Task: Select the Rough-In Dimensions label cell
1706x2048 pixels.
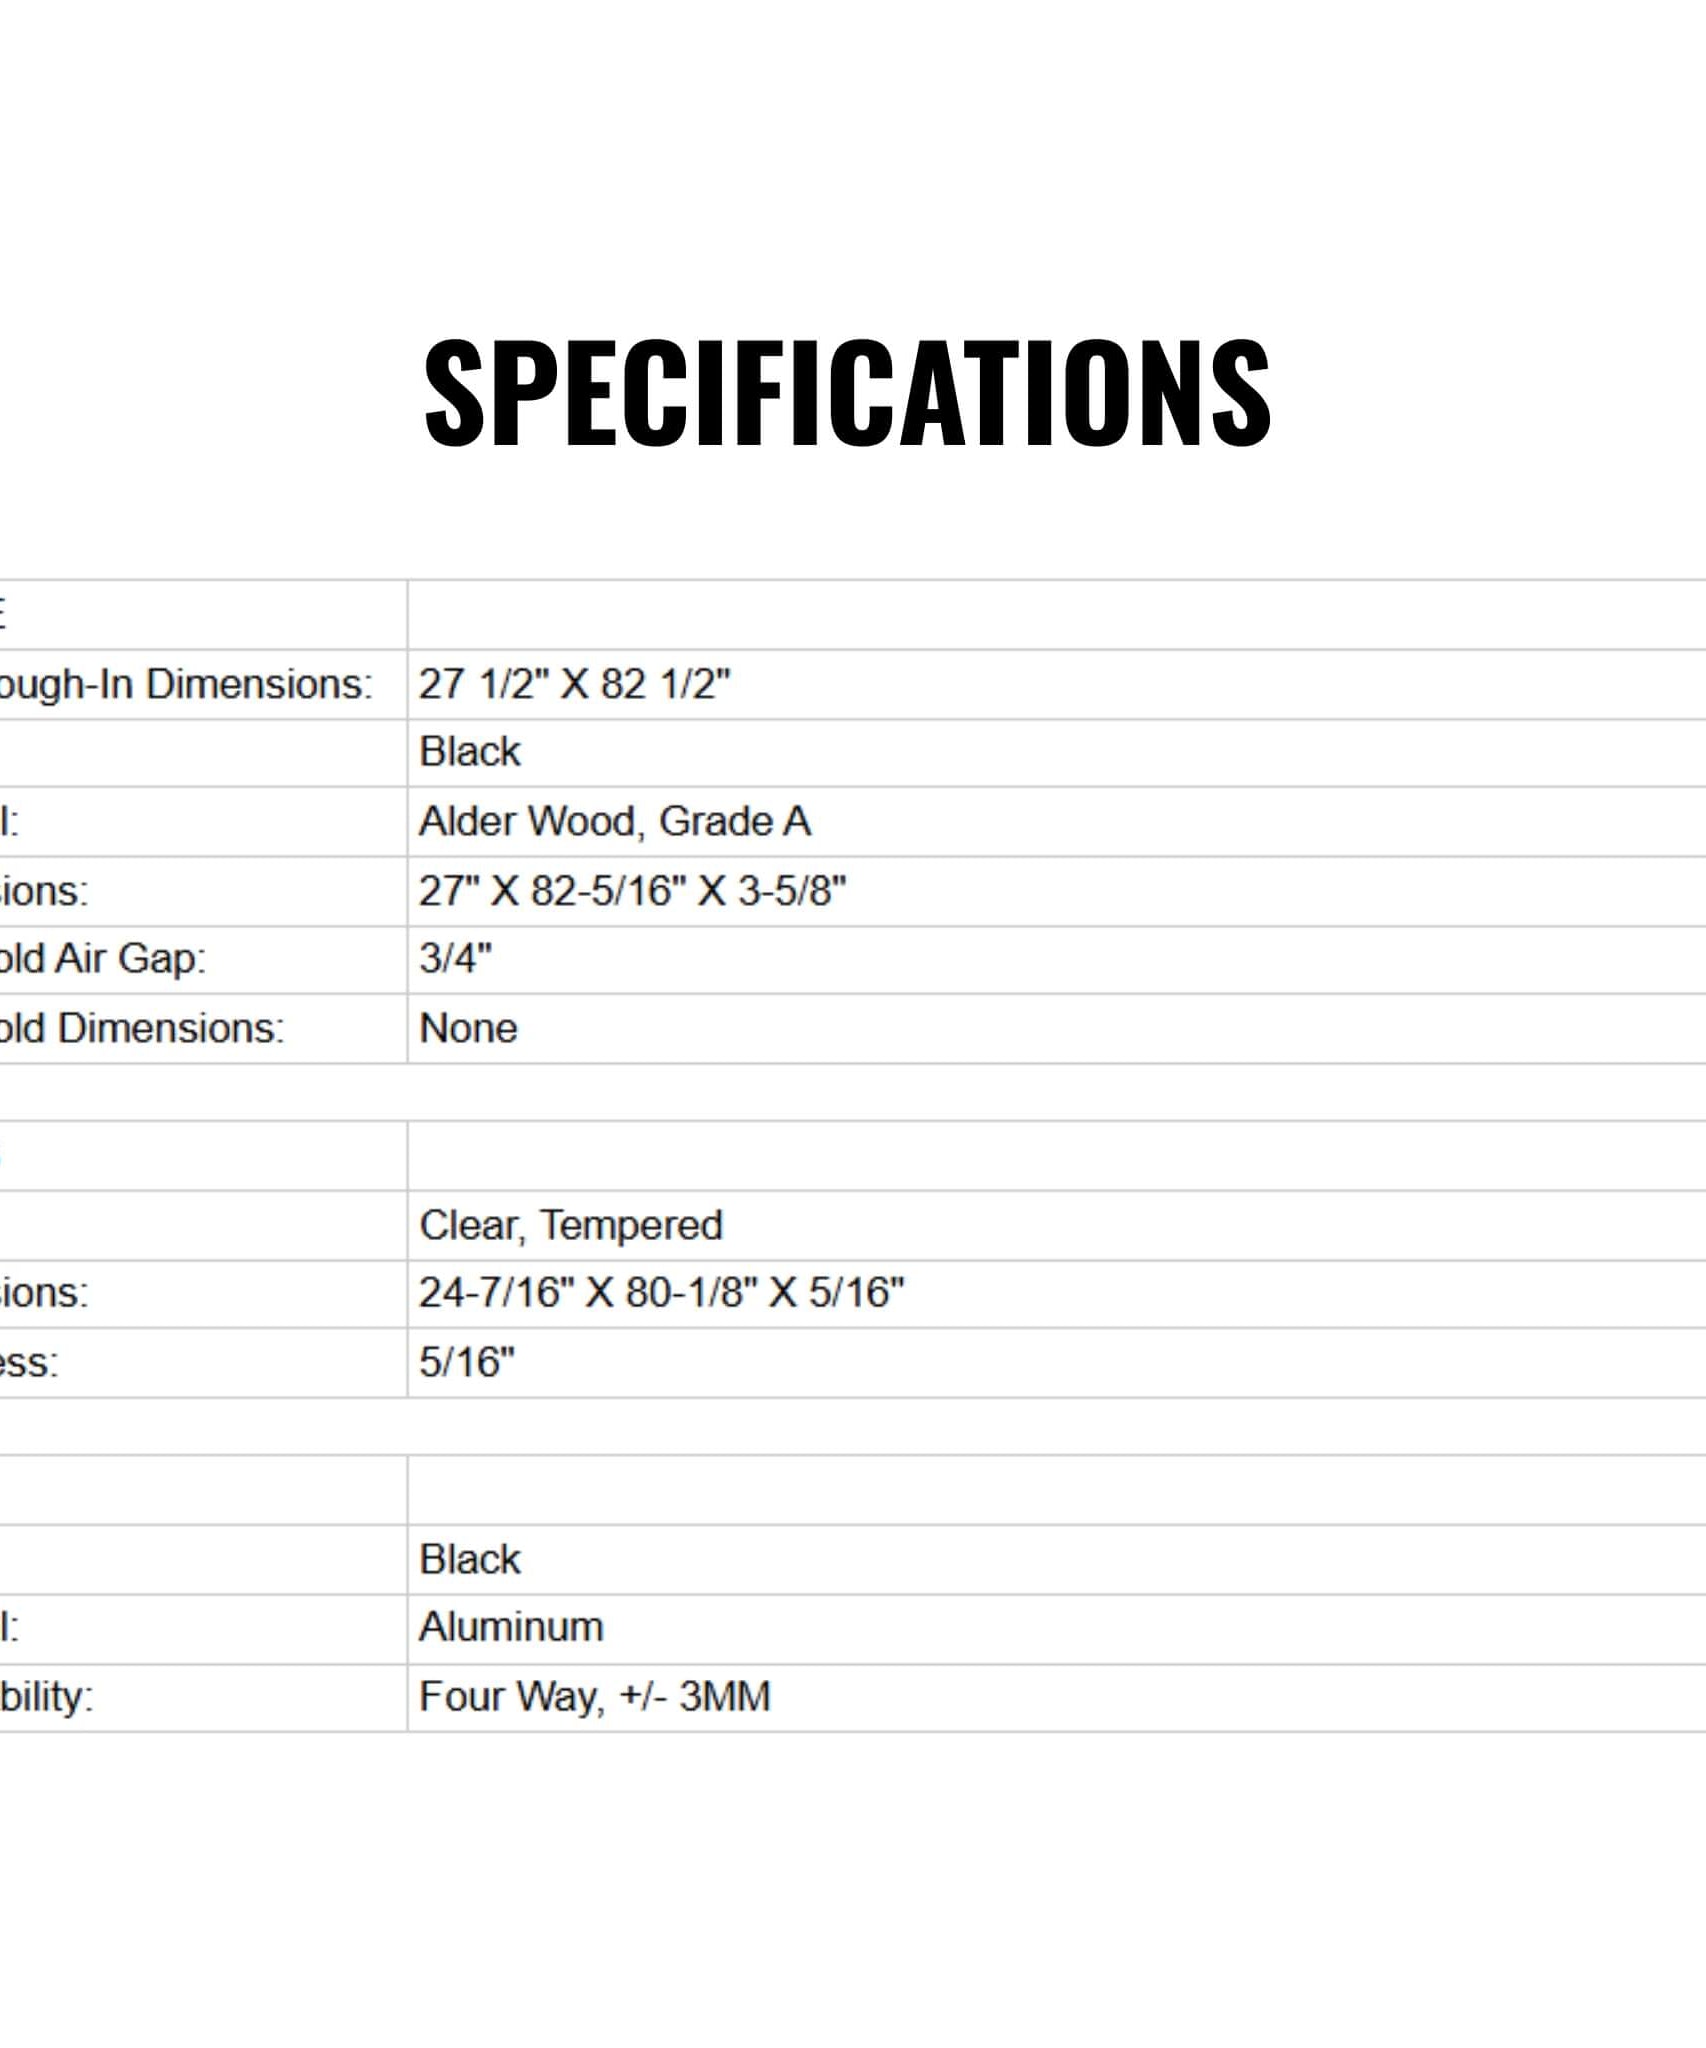Action: click(203, 685)
